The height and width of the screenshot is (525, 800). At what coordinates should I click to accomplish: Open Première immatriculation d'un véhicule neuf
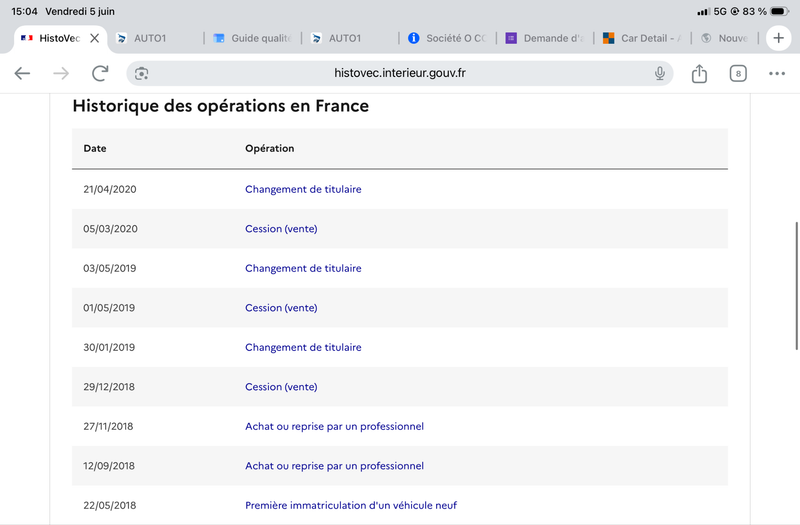click(x=351, y=506)
